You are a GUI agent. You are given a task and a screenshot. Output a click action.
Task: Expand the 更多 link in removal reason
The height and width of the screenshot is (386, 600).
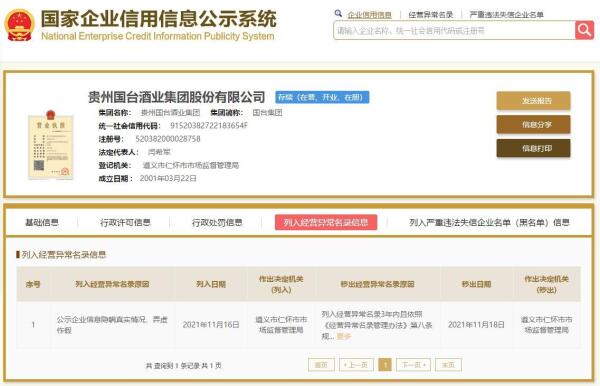343,336
